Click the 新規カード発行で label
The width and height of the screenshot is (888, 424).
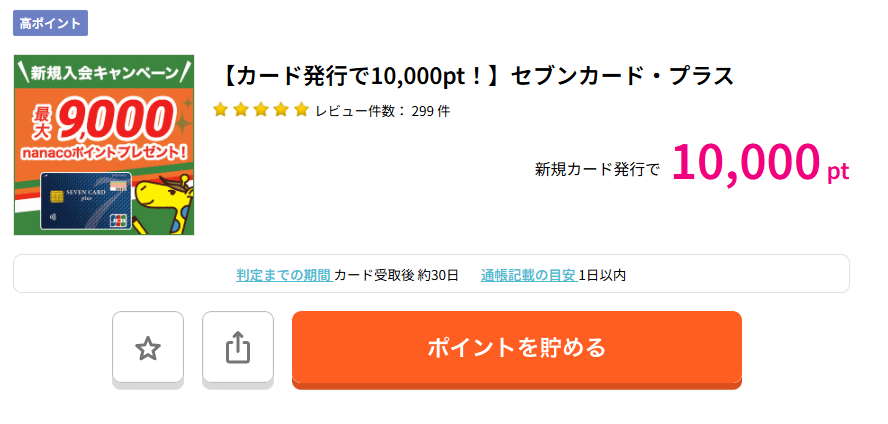(x=597, y=169)
